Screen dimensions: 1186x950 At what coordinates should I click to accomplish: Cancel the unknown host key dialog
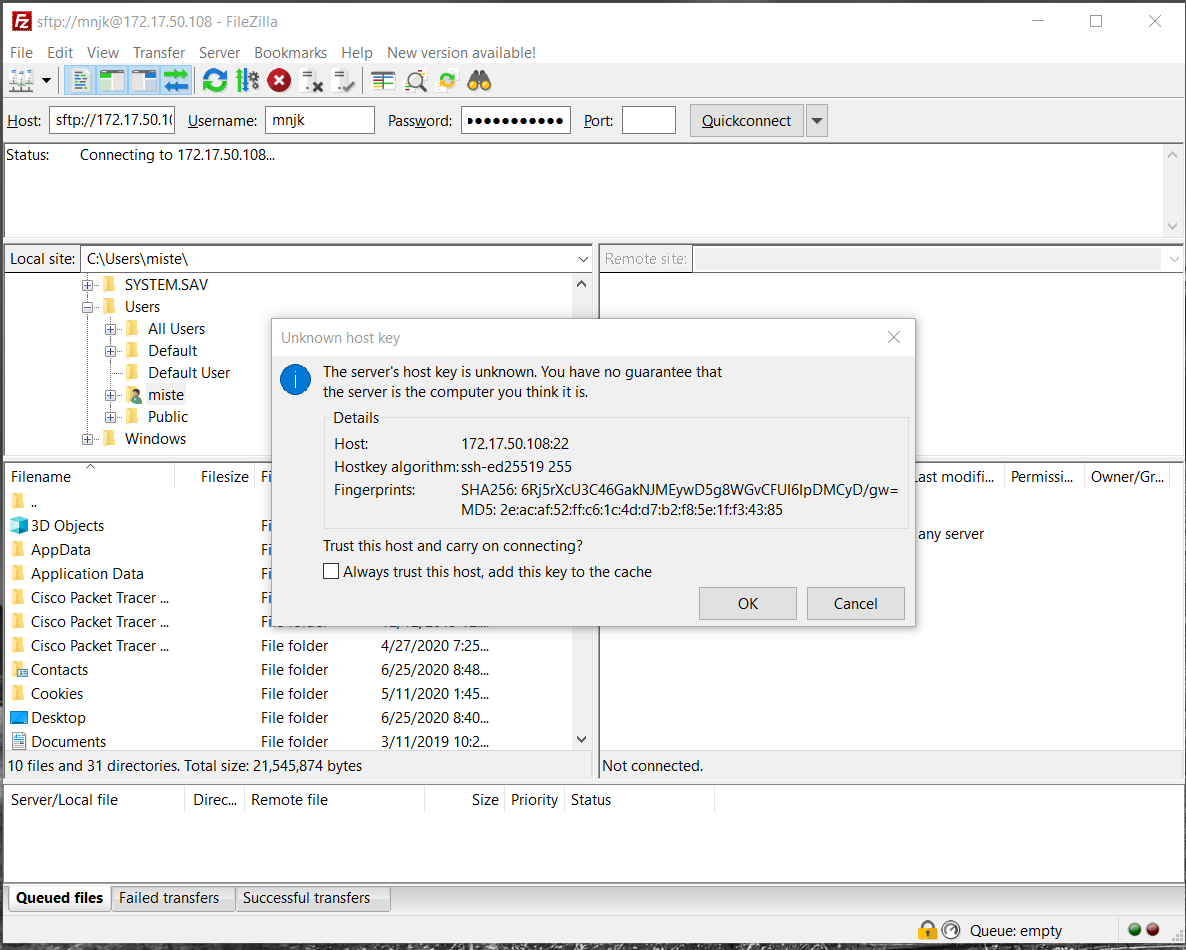click(855, 604)
